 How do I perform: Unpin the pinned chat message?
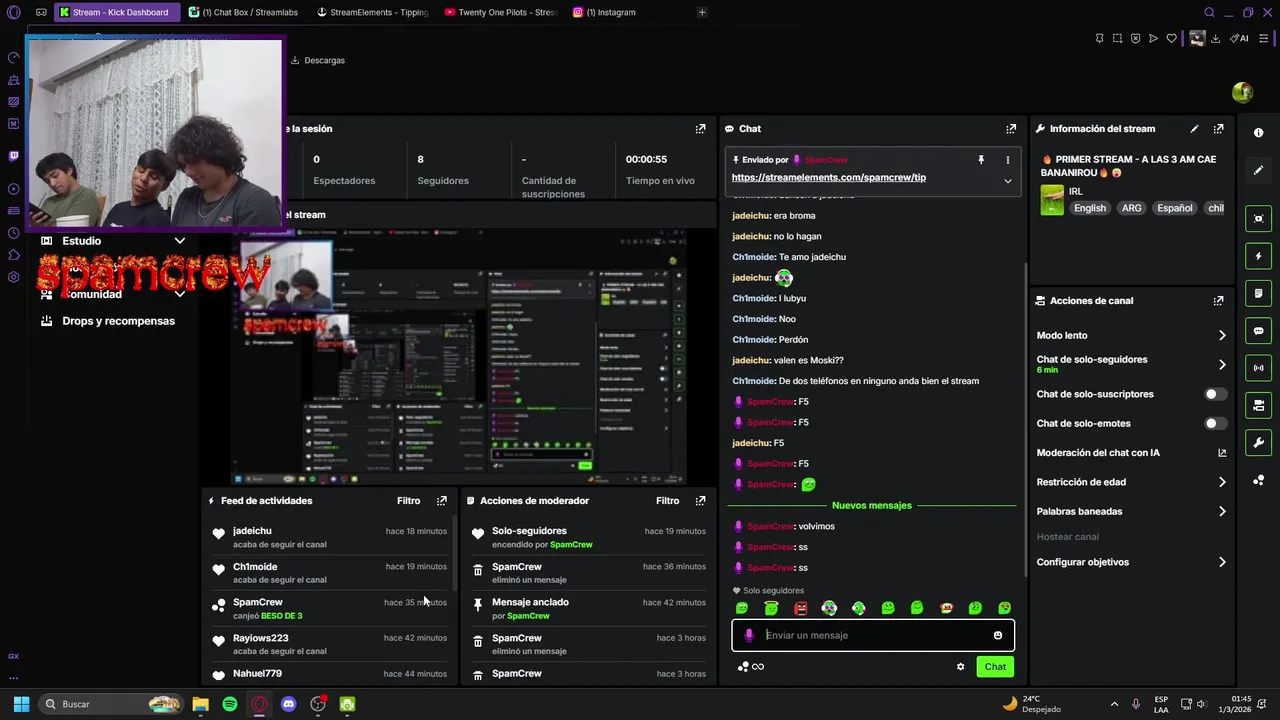[x=981, y=160]
